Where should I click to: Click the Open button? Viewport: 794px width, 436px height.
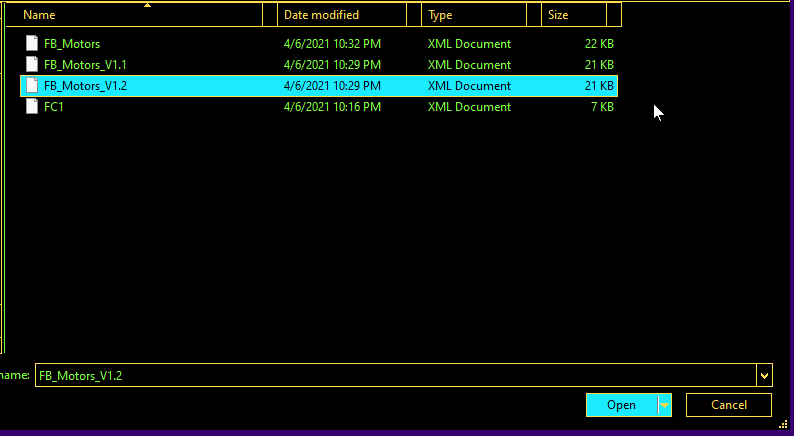pyautogui.click(x=621, y=405)
